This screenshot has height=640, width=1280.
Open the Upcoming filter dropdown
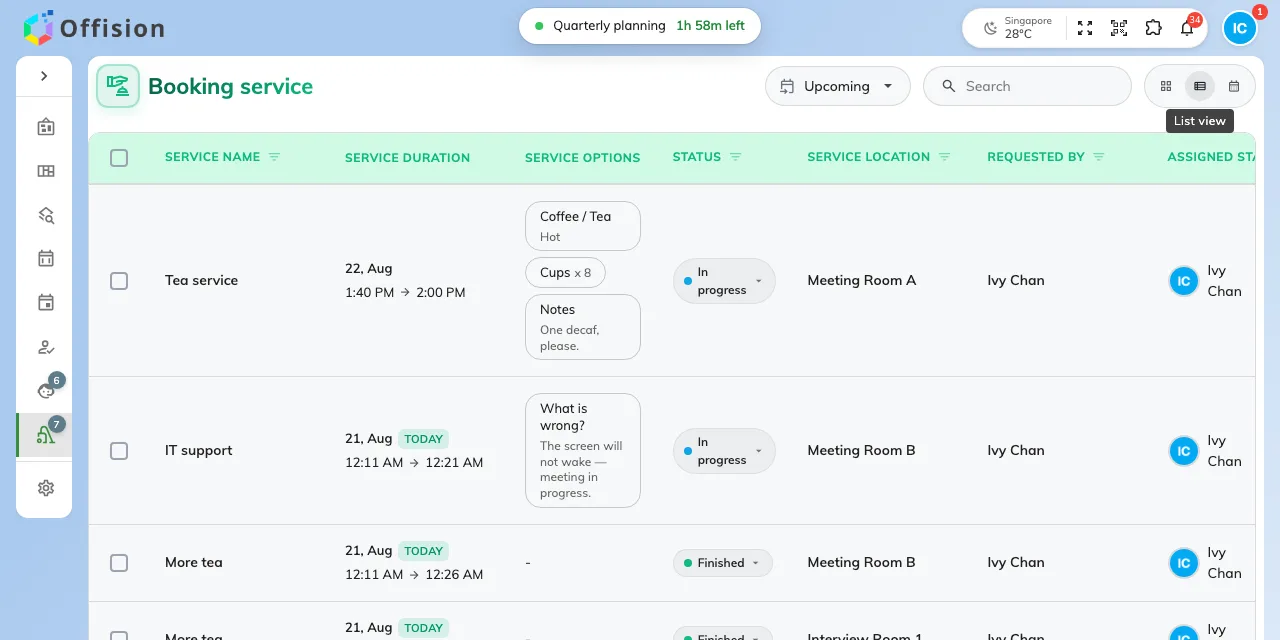coord(838,86)
